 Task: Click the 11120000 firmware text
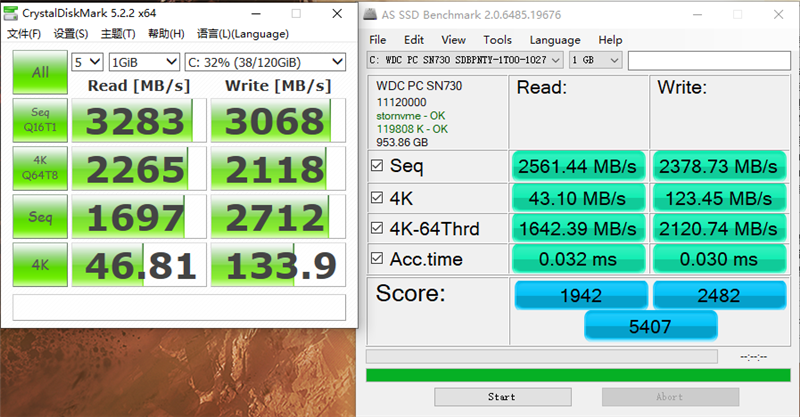pos(402,102)
